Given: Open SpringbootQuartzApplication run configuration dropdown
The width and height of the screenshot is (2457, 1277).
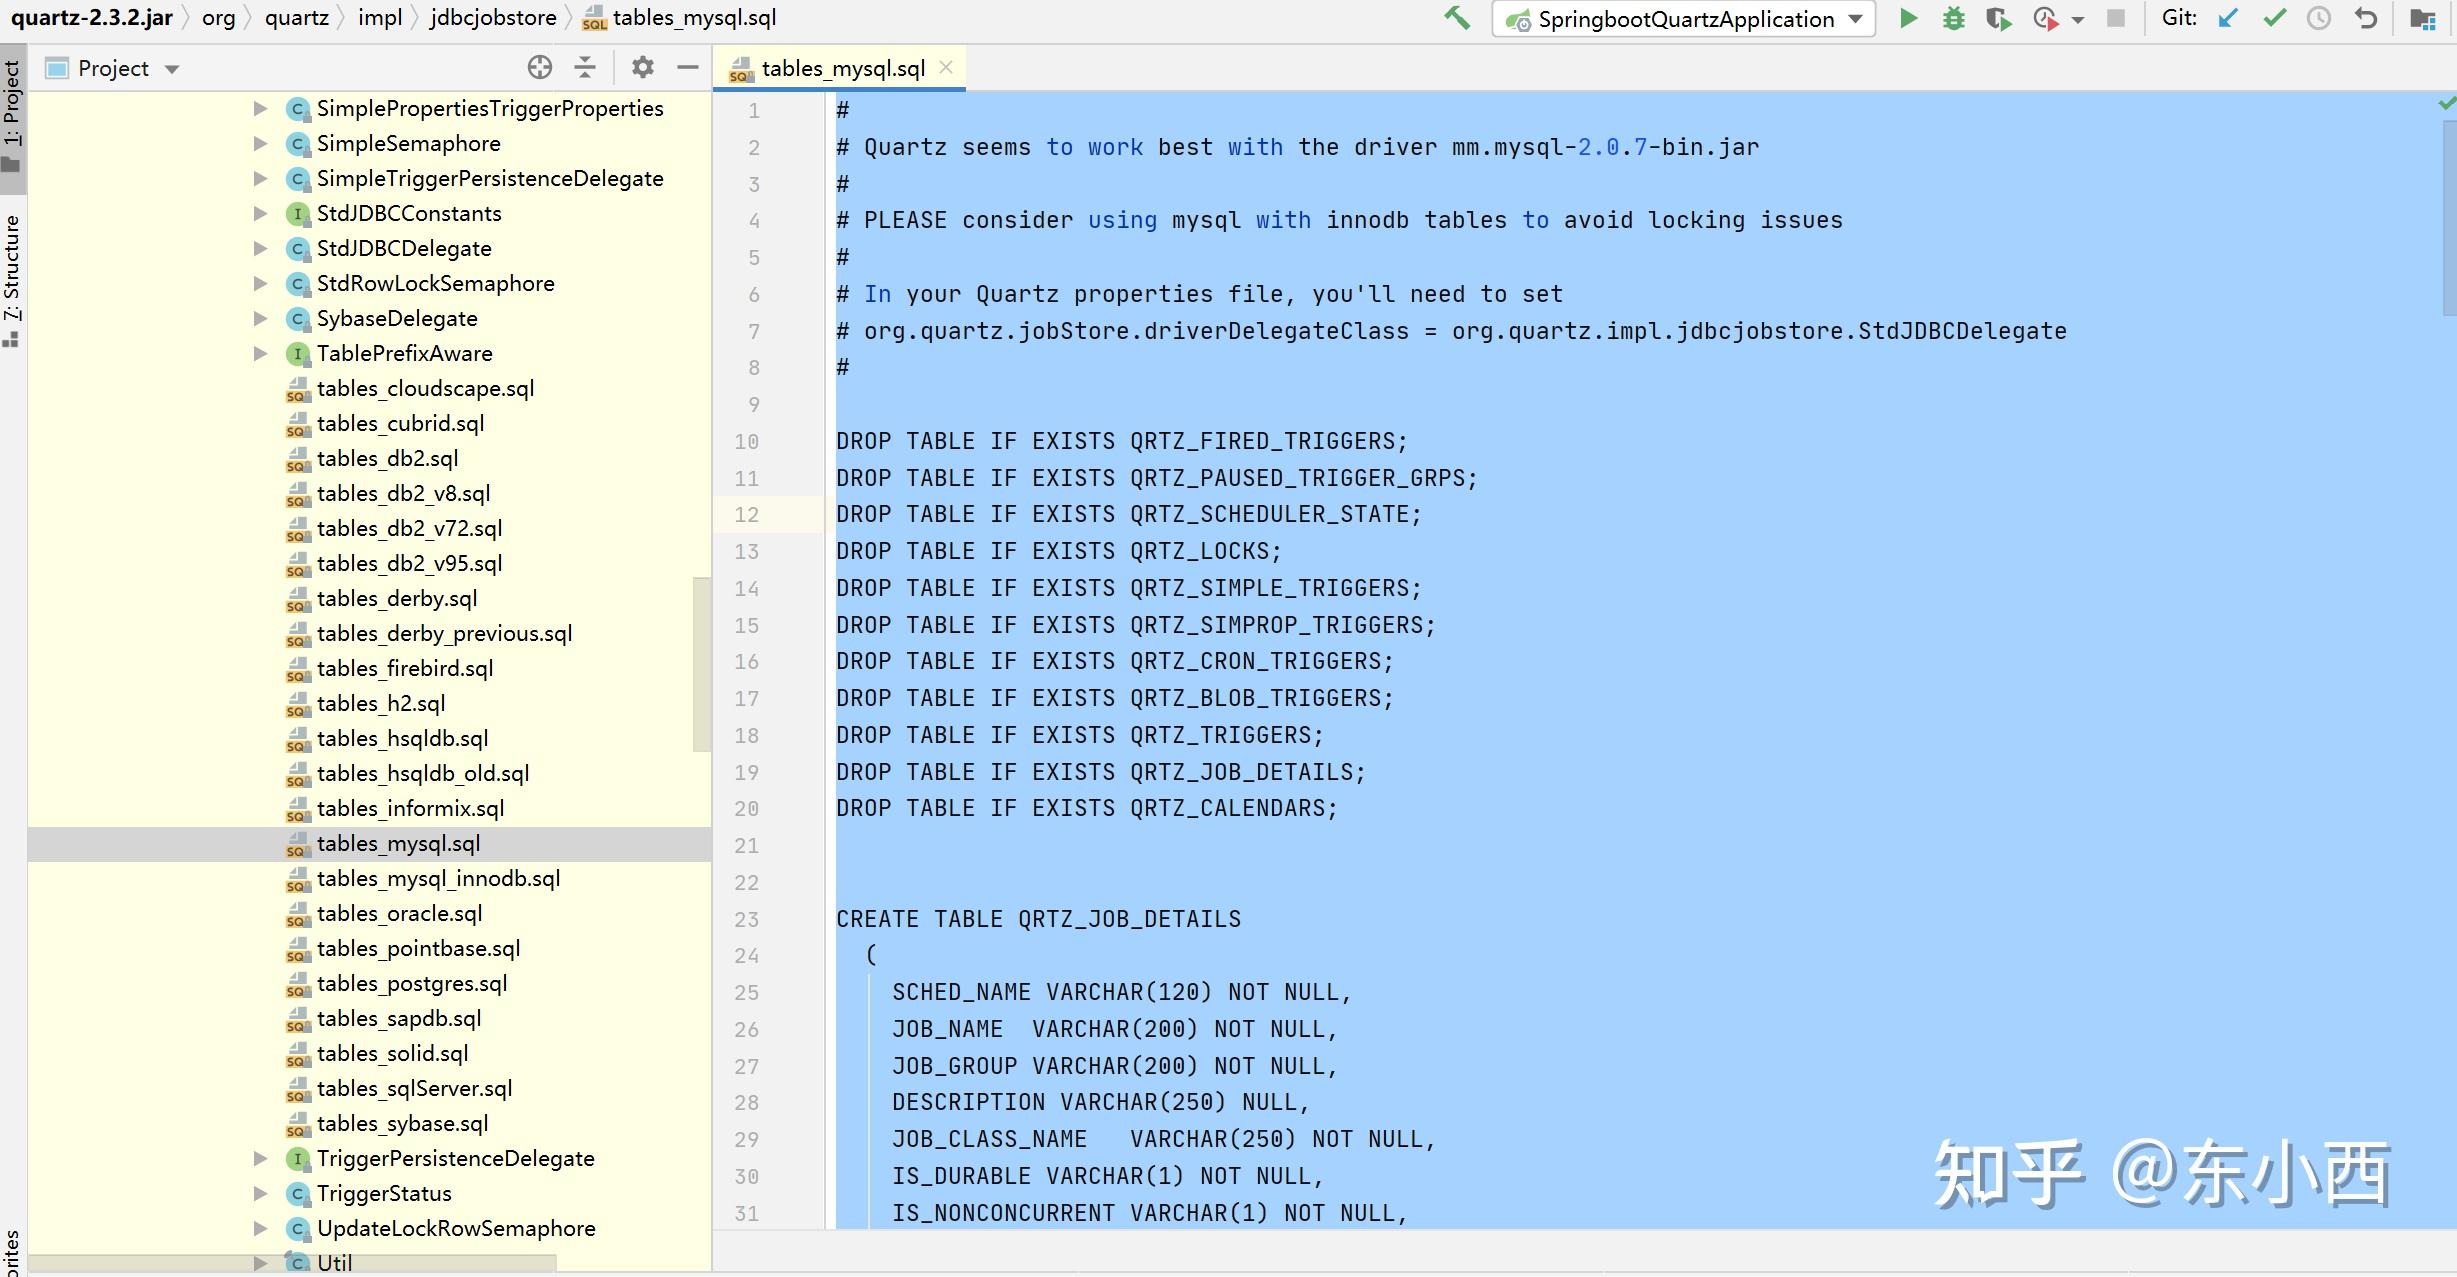Looking at the screenshot, I should click(x=1856, y=19).
